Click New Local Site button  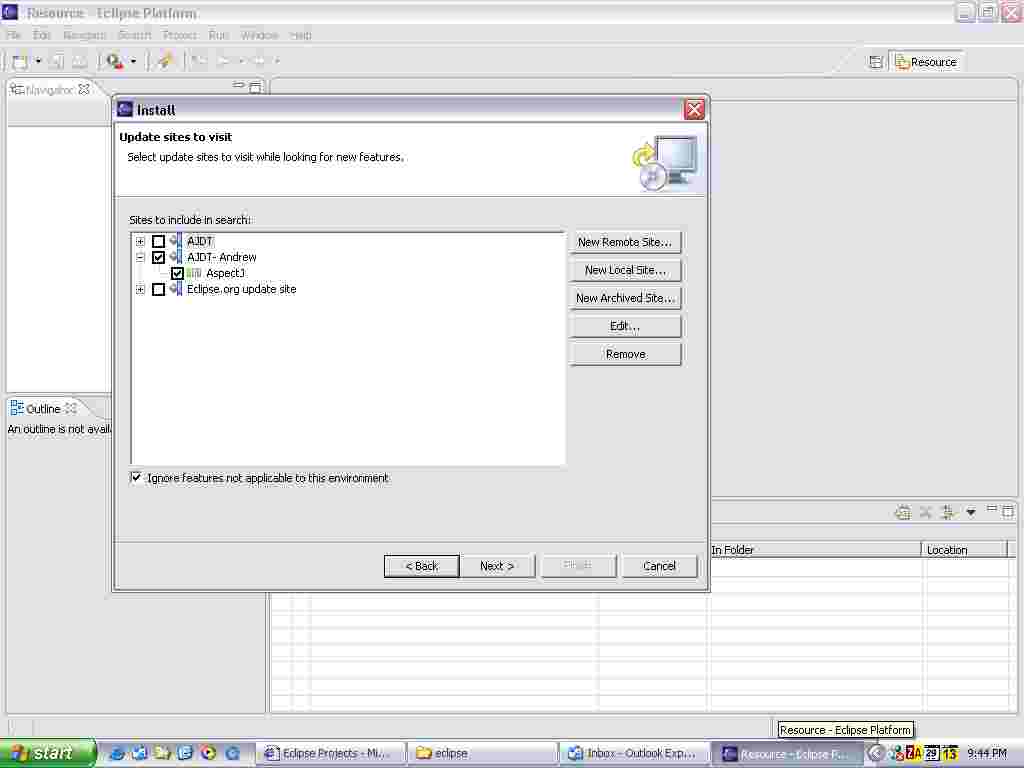pos(625,270)
